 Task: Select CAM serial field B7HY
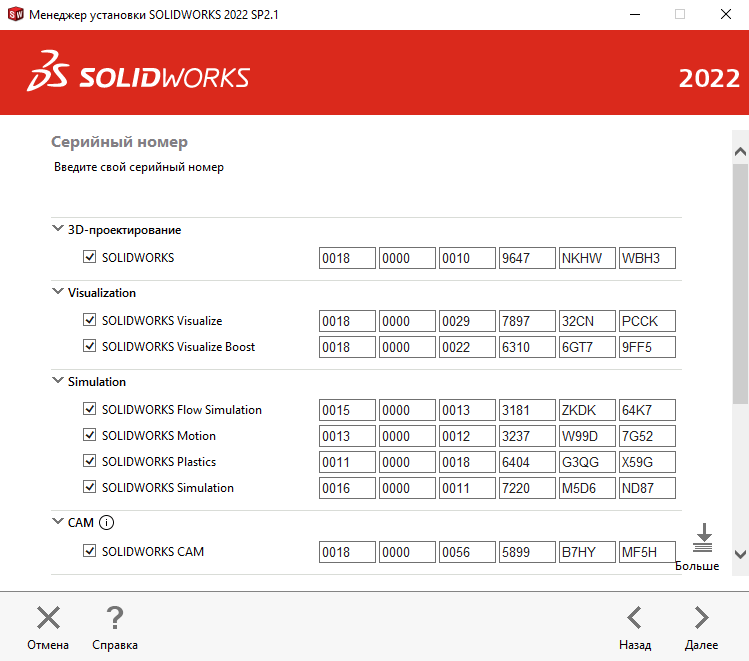587,552
